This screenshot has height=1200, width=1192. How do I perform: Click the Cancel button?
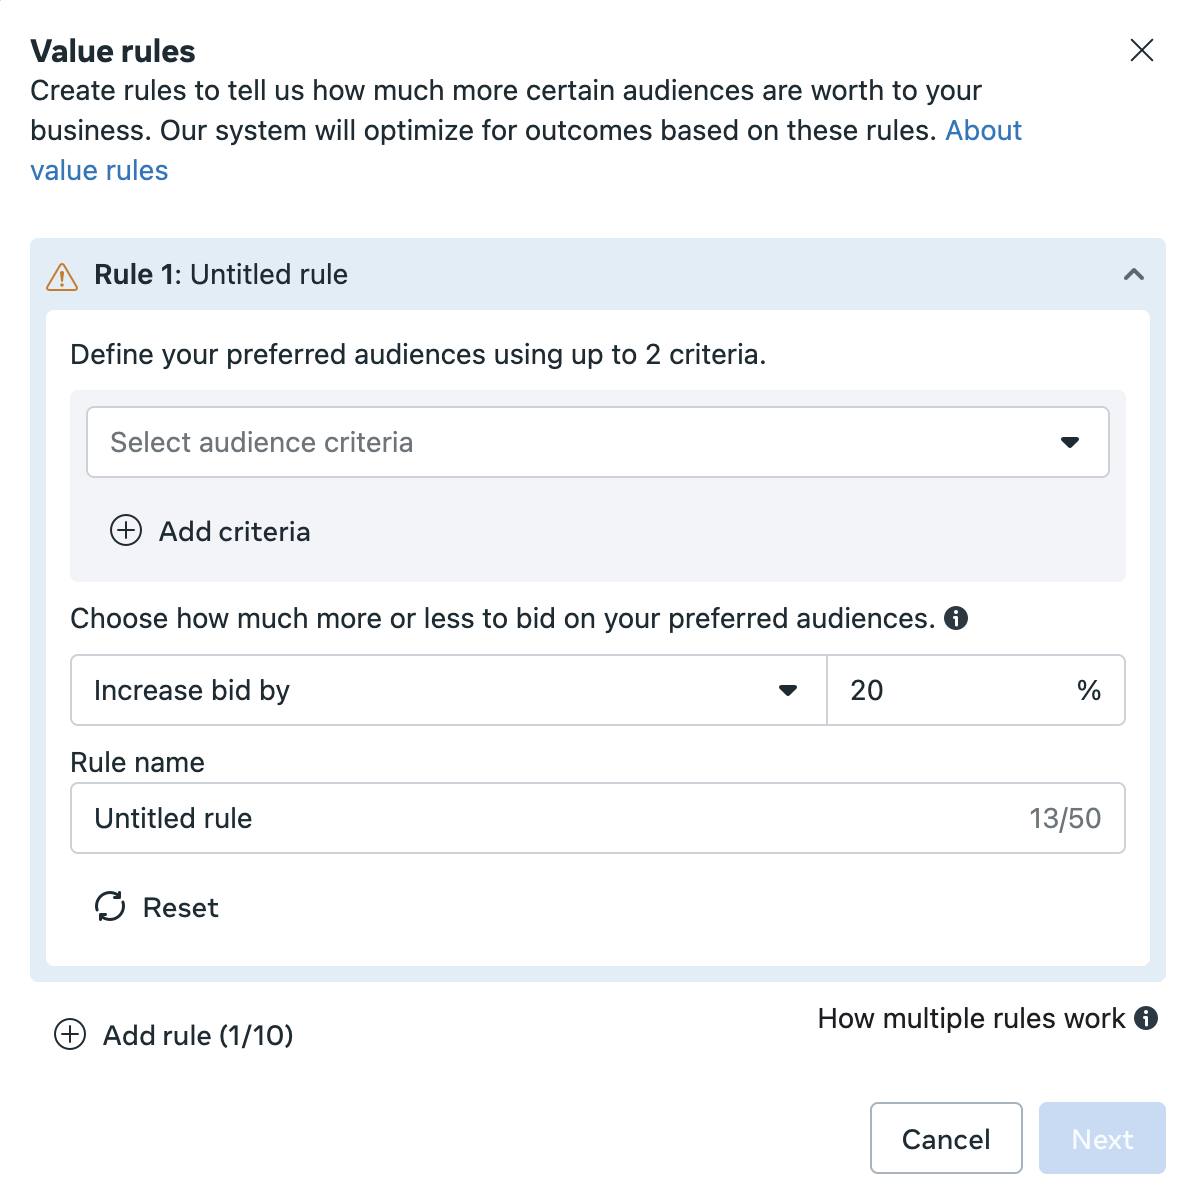pos(946,1138)
